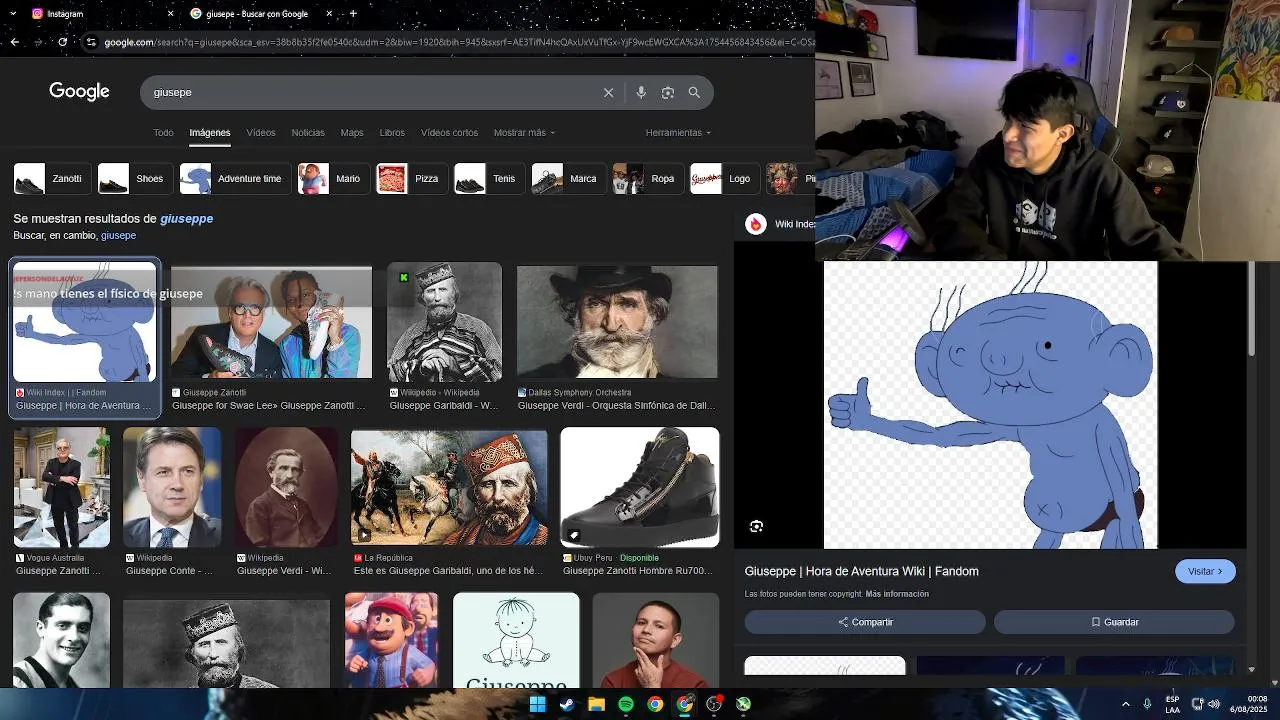Start voice search with the microphone icon
Image resolution: width=1280 pixels, height=720 pixels.
click(x=641, y=92)
